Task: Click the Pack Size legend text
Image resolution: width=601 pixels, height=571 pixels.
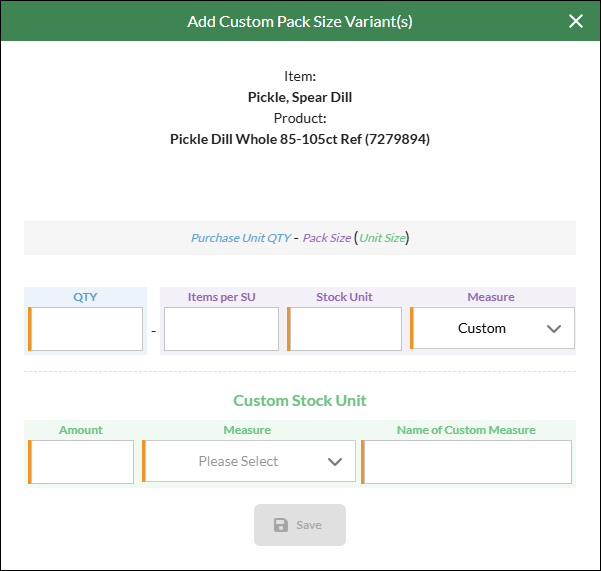Action: [327, 238]
